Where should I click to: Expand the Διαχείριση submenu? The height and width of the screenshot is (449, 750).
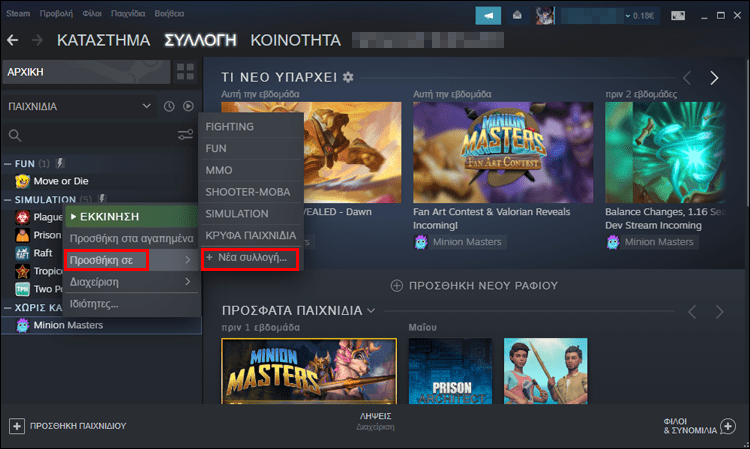tap(131, 282)
